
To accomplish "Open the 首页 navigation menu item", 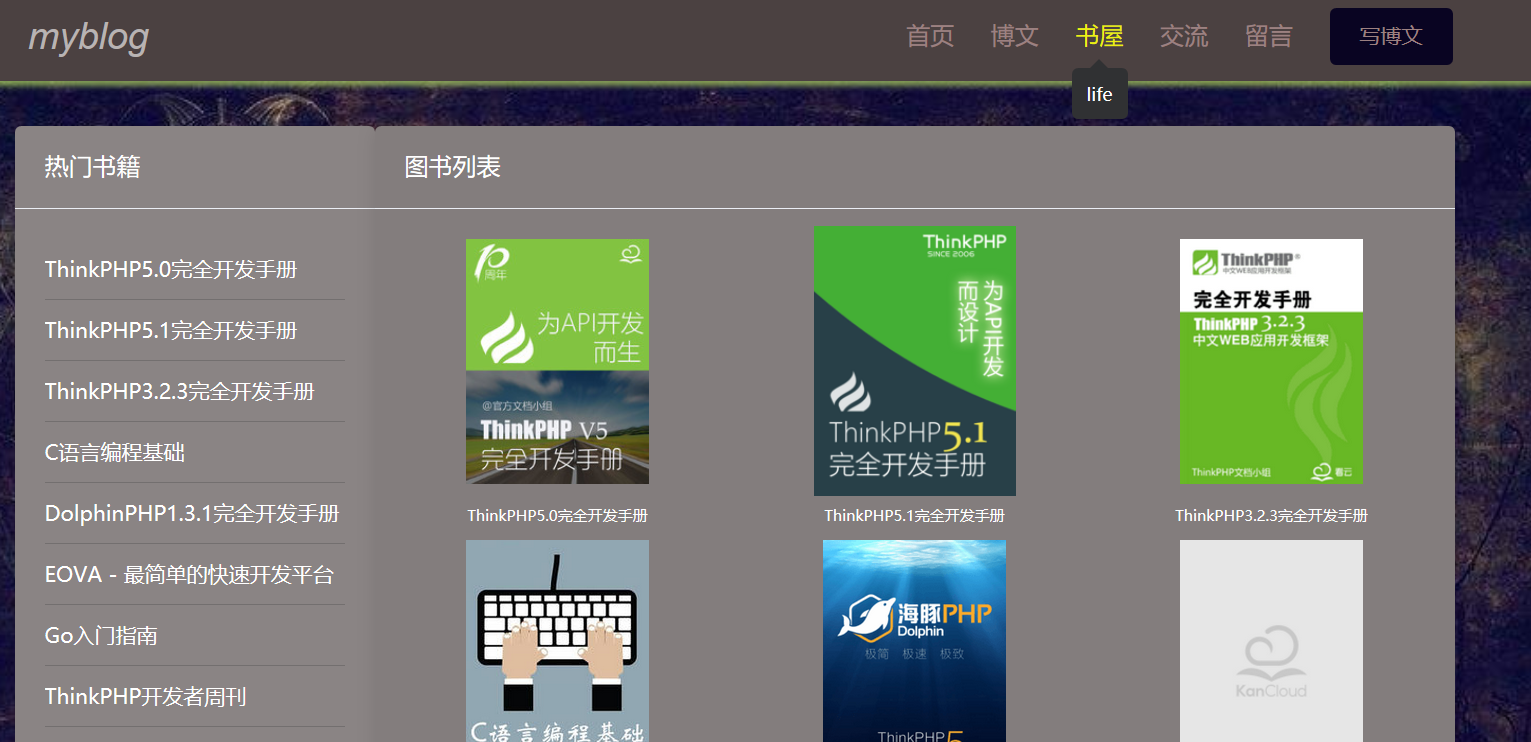I will pos(929,36).
